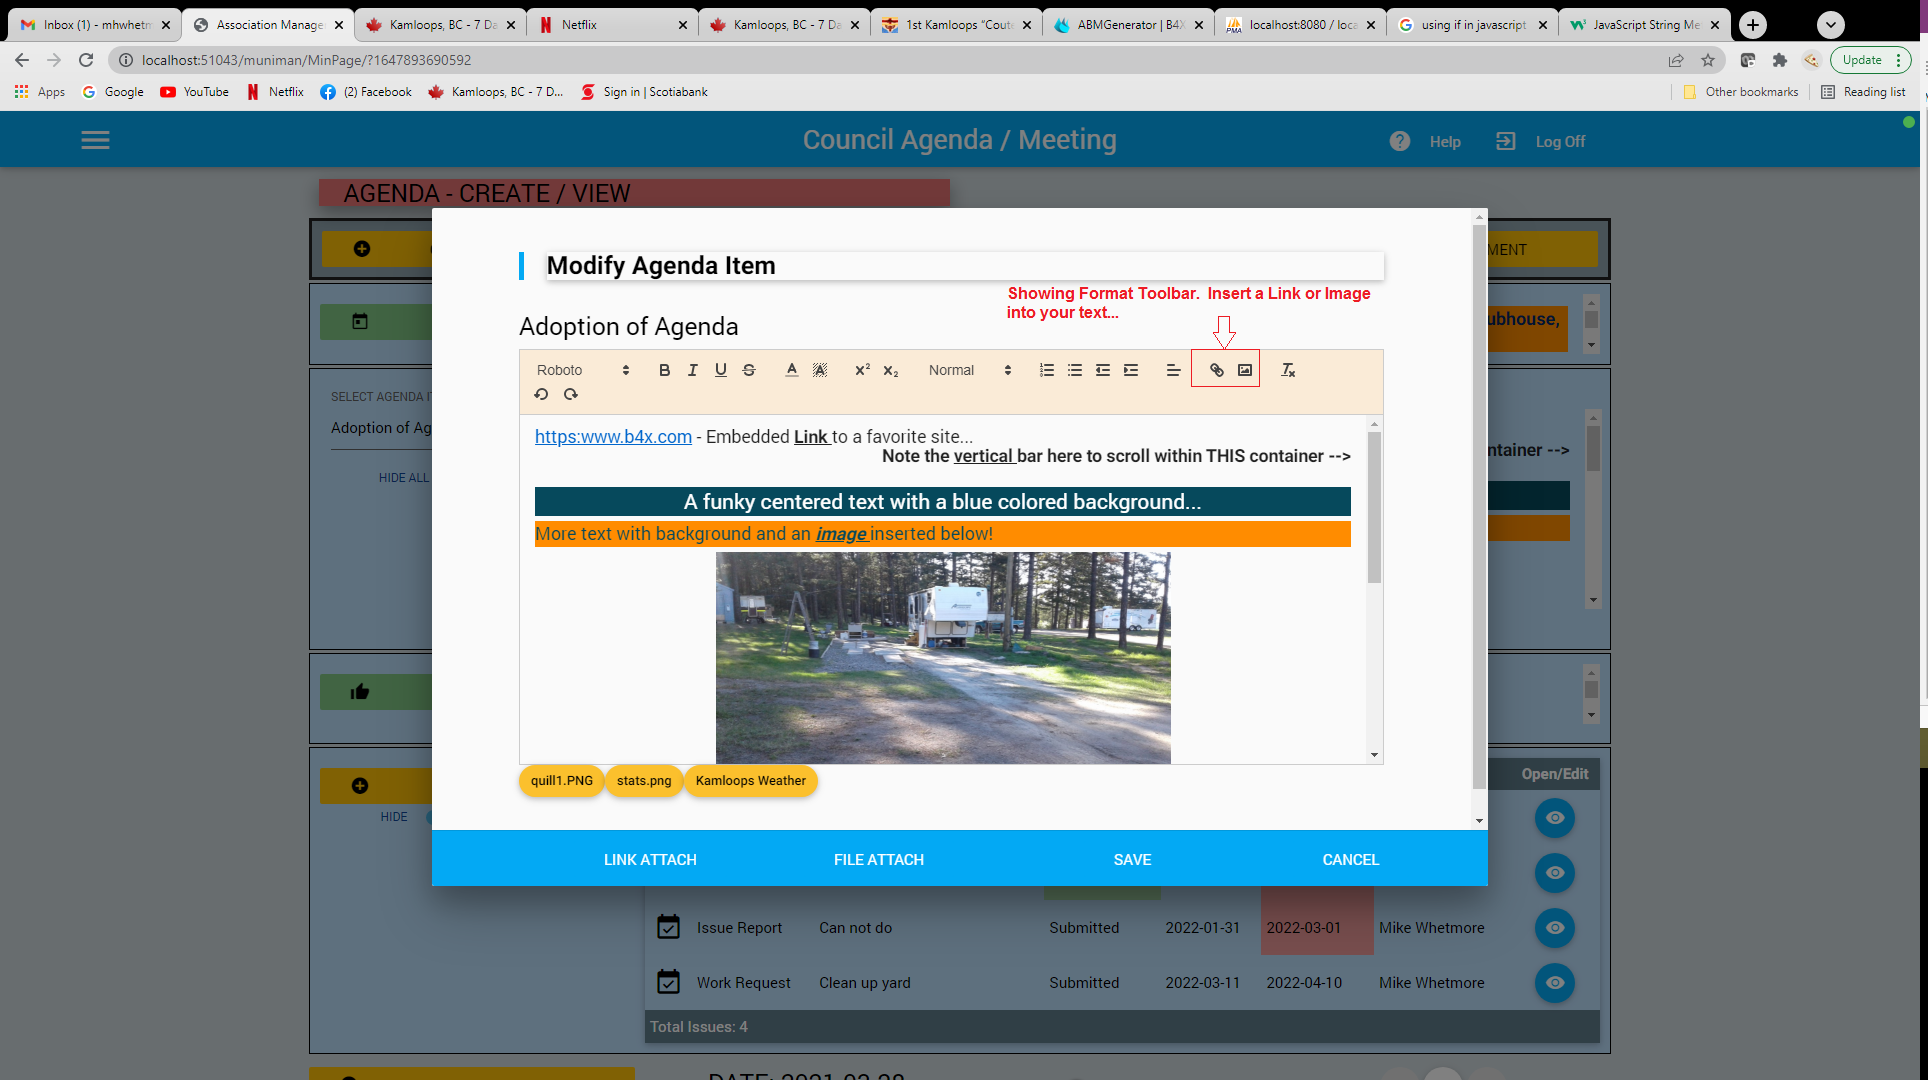This screenshot has width=1928, height=1080.
Task: Insert a numbered list
Action: click(1046, 370)
